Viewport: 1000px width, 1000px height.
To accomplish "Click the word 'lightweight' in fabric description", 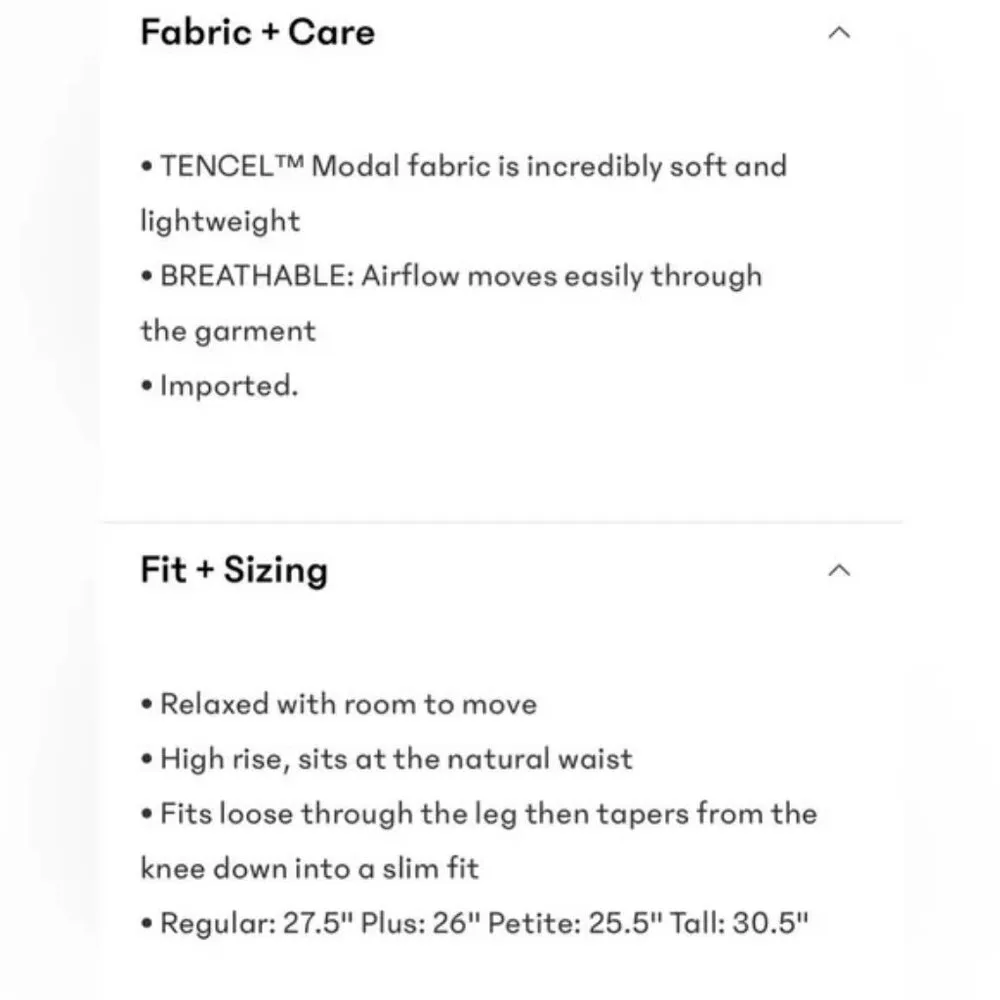I will coord(220,221).
